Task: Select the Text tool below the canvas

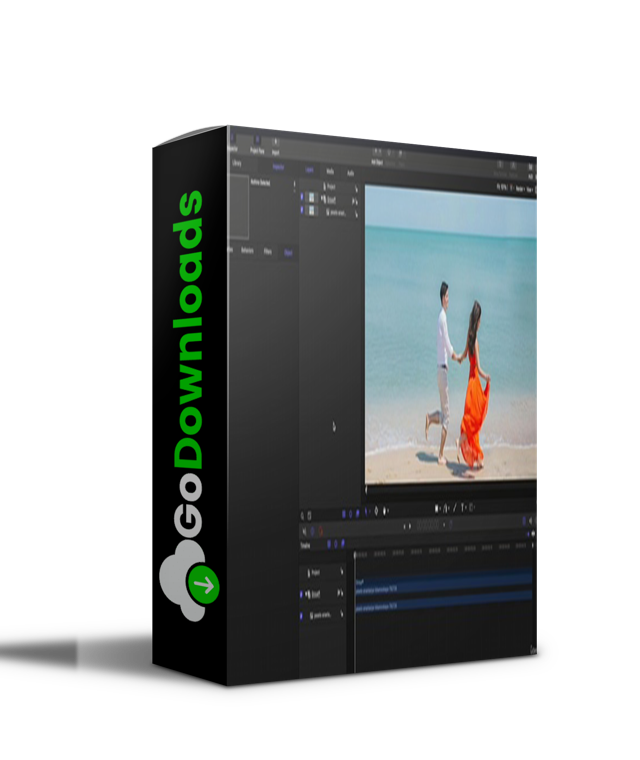Action: click(461, 509)
